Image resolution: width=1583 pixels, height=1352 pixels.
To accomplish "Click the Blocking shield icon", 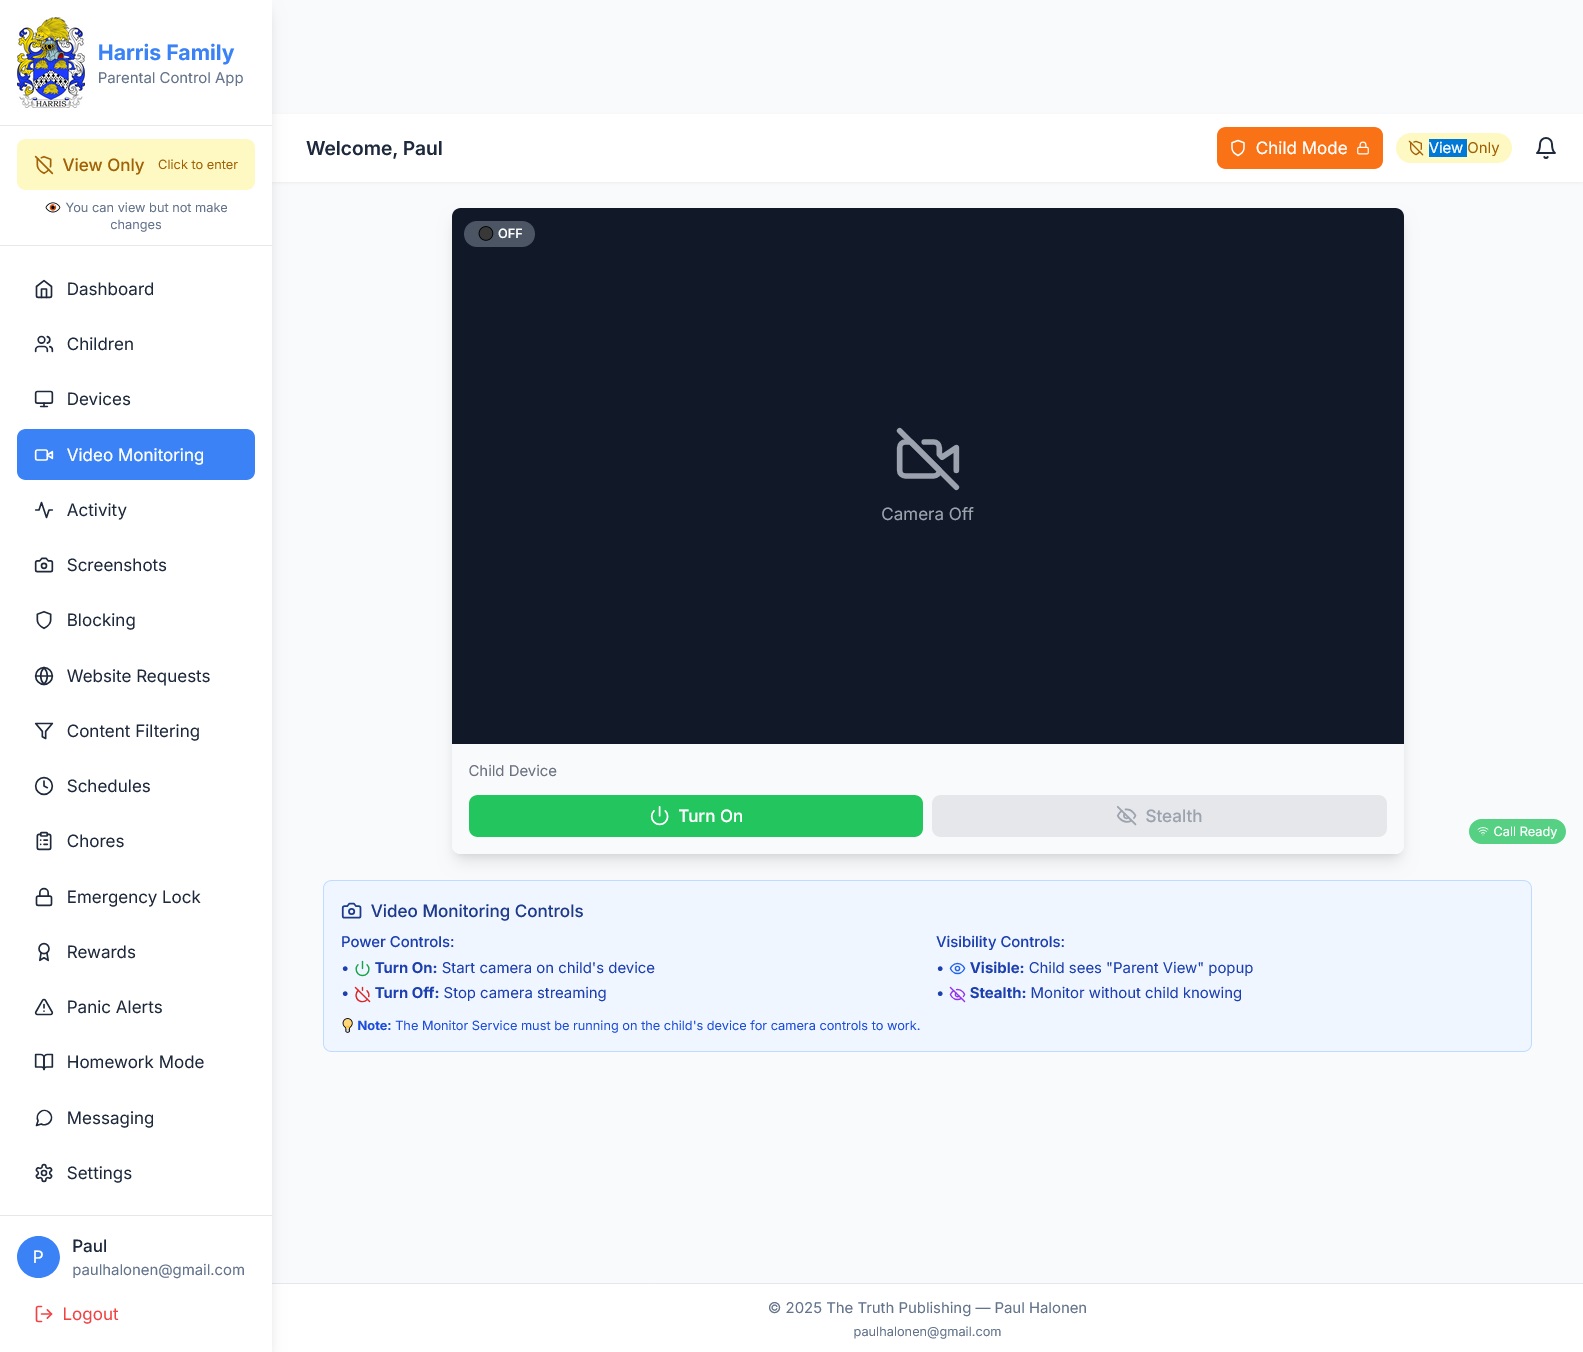I will click(x=44, y=620).
